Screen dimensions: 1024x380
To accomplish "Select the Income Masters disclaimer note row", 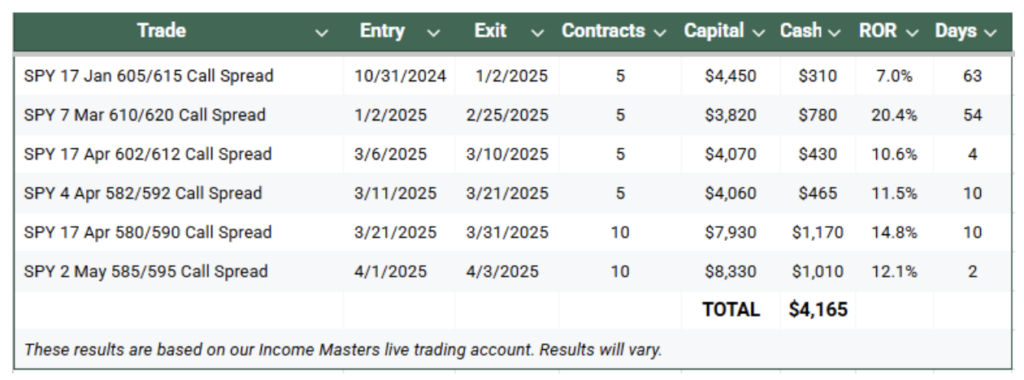I will click(x=512, y=349).
